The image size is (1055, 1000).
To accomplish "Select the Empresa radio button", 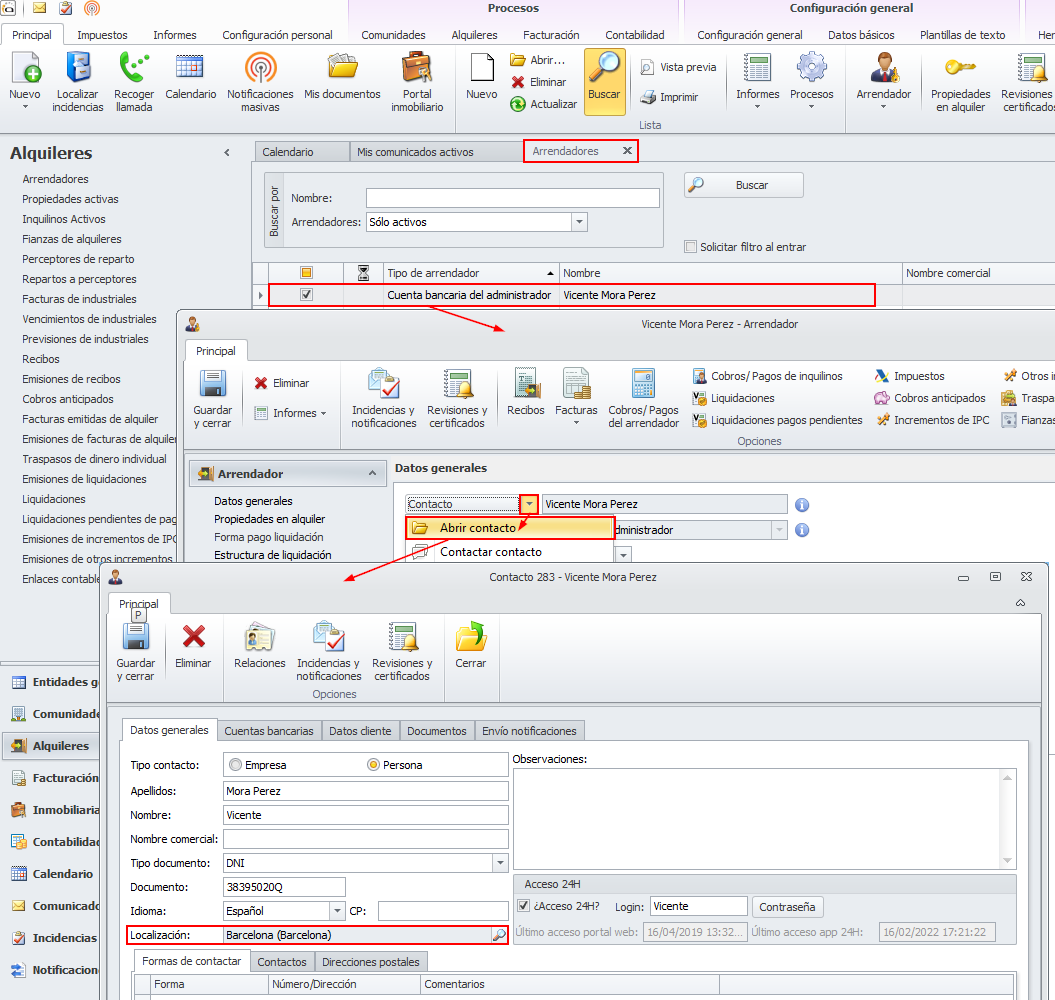I will (x=235, y=764).
